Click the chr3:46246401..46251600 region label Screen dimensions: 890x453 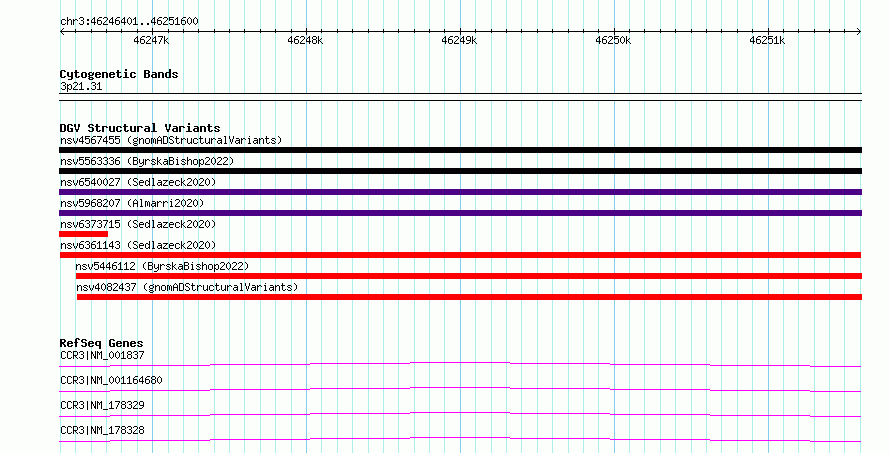tap(129, 22)
